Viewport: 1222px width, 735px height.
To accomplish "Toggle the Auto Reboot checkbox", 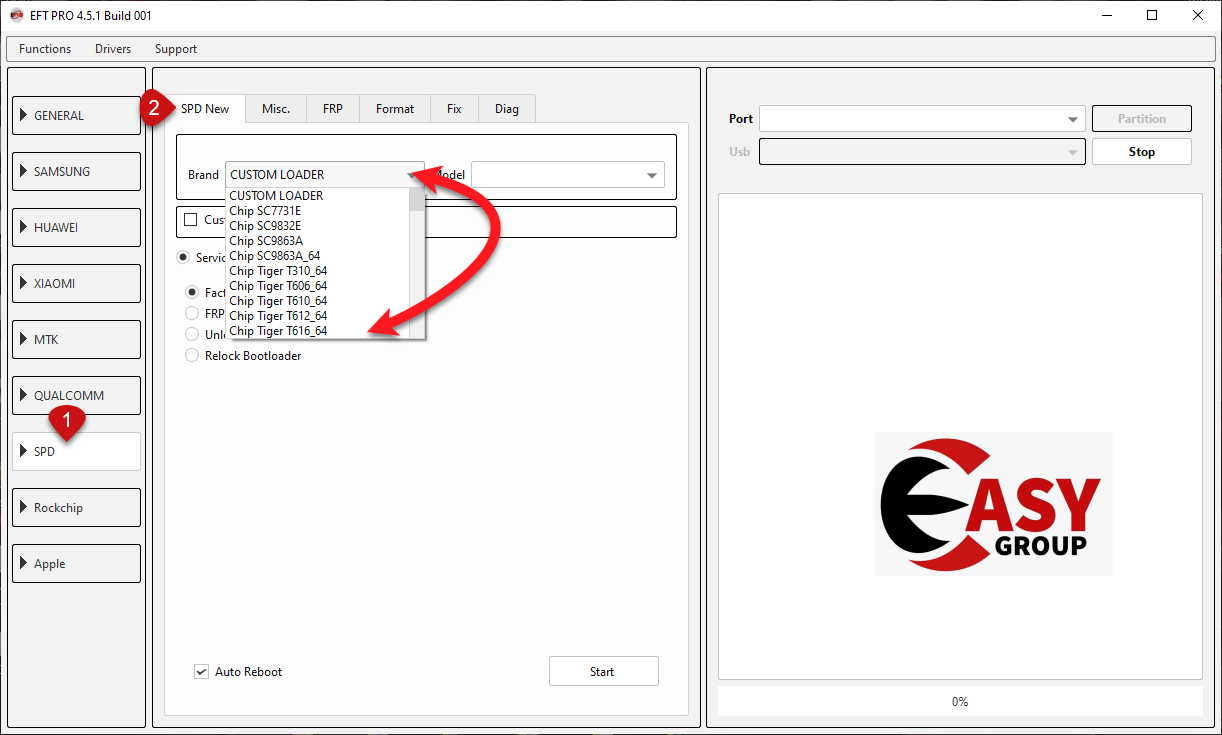I will [x=201, y=672].
